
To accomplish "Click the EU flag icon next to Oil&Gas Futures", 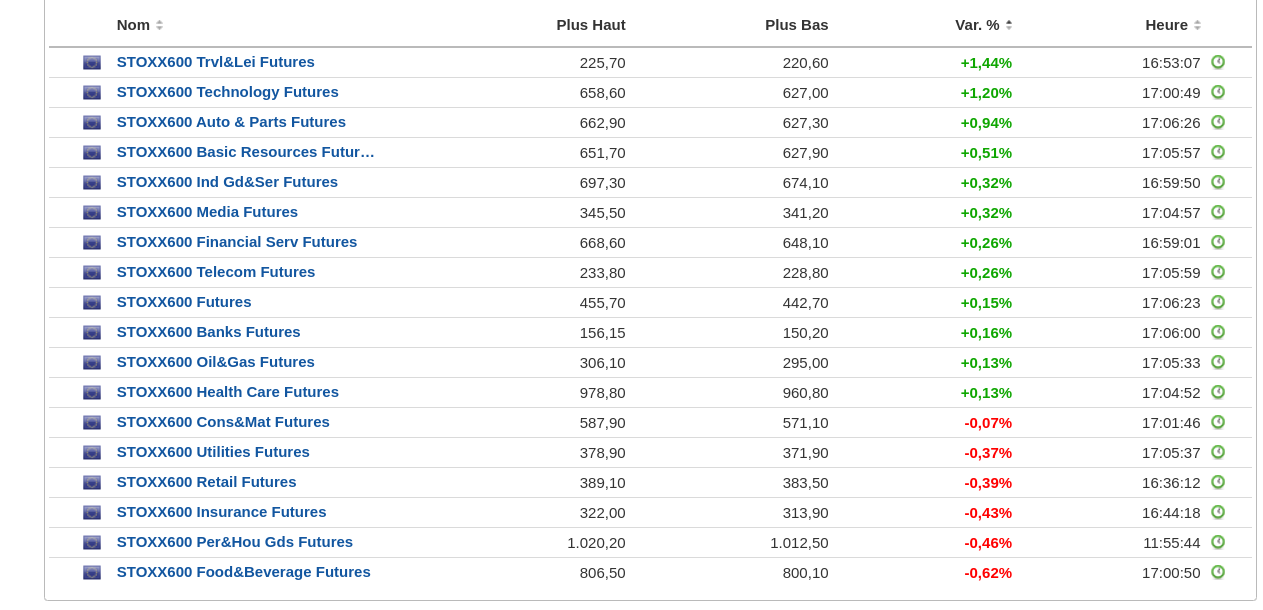I will [92, 363].
